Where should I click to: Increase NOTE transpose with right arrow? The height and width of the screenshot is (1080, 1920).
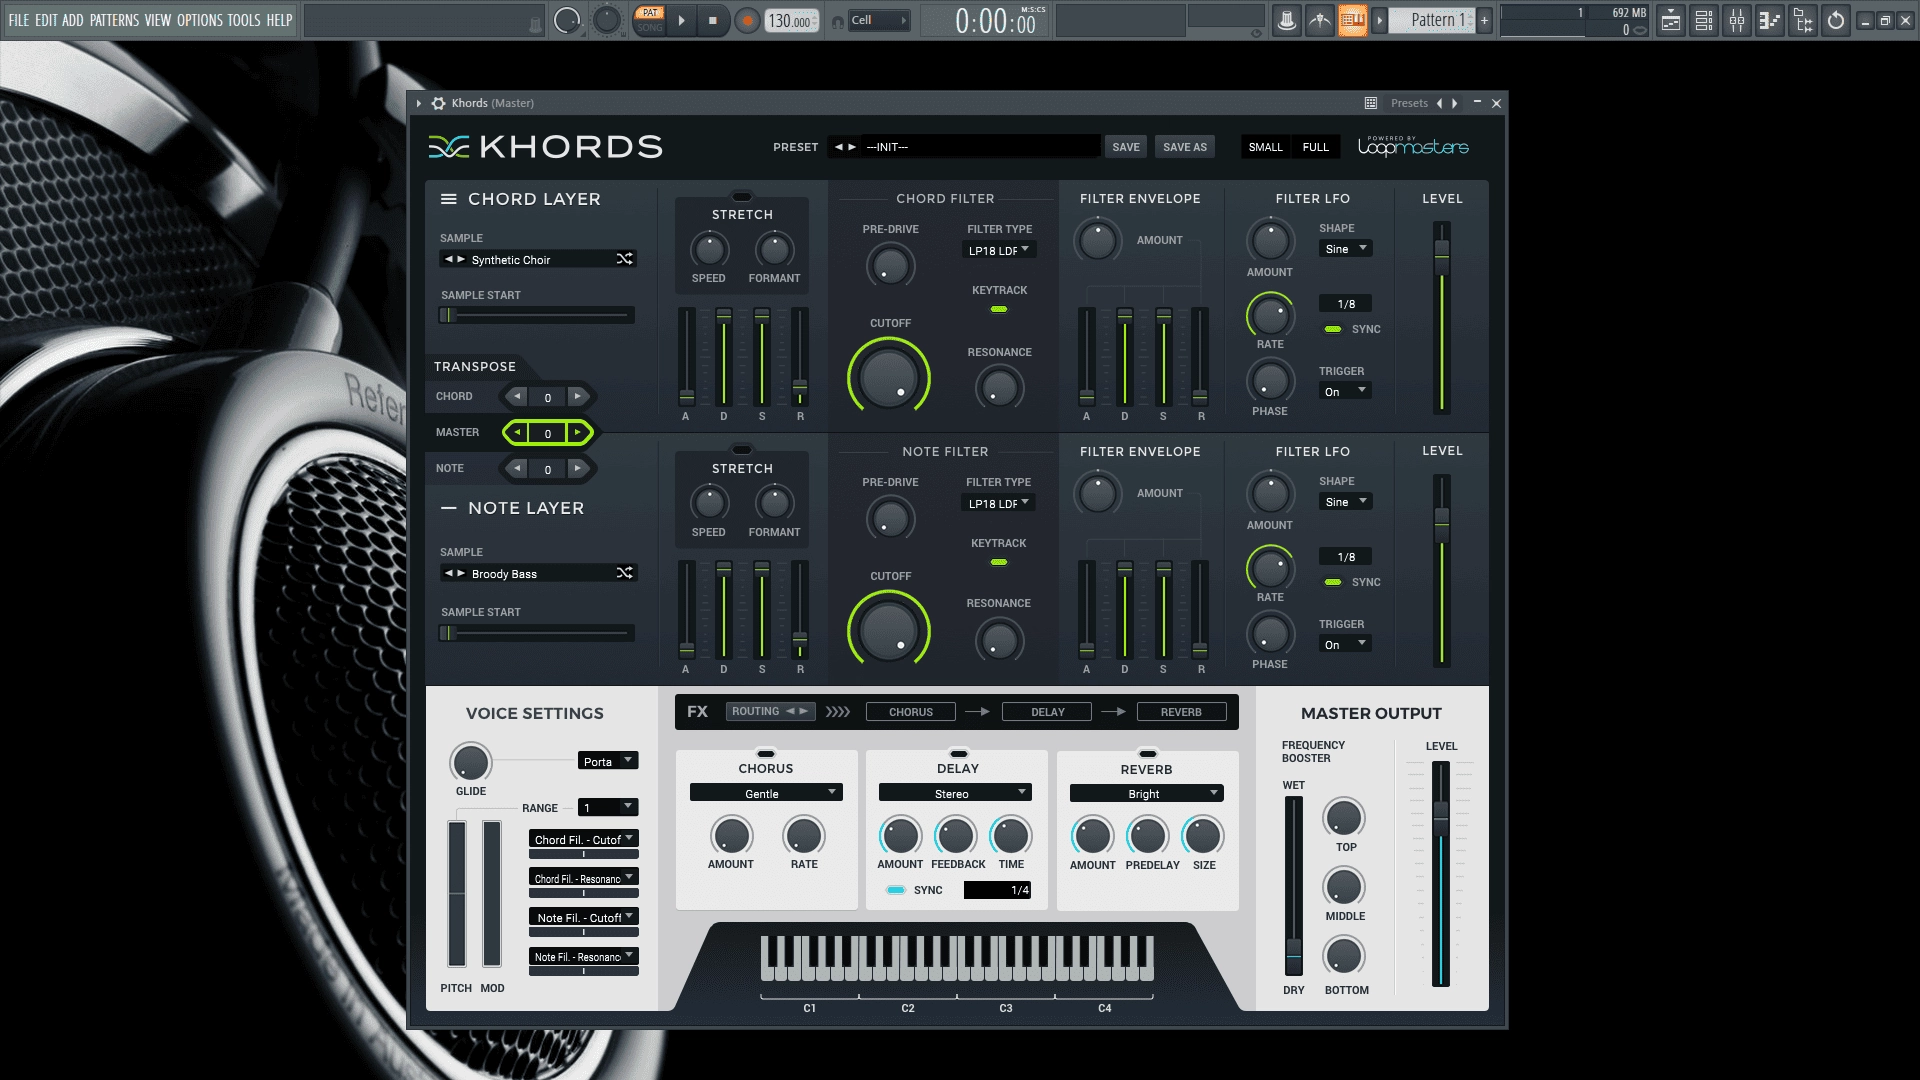[577, 468]
